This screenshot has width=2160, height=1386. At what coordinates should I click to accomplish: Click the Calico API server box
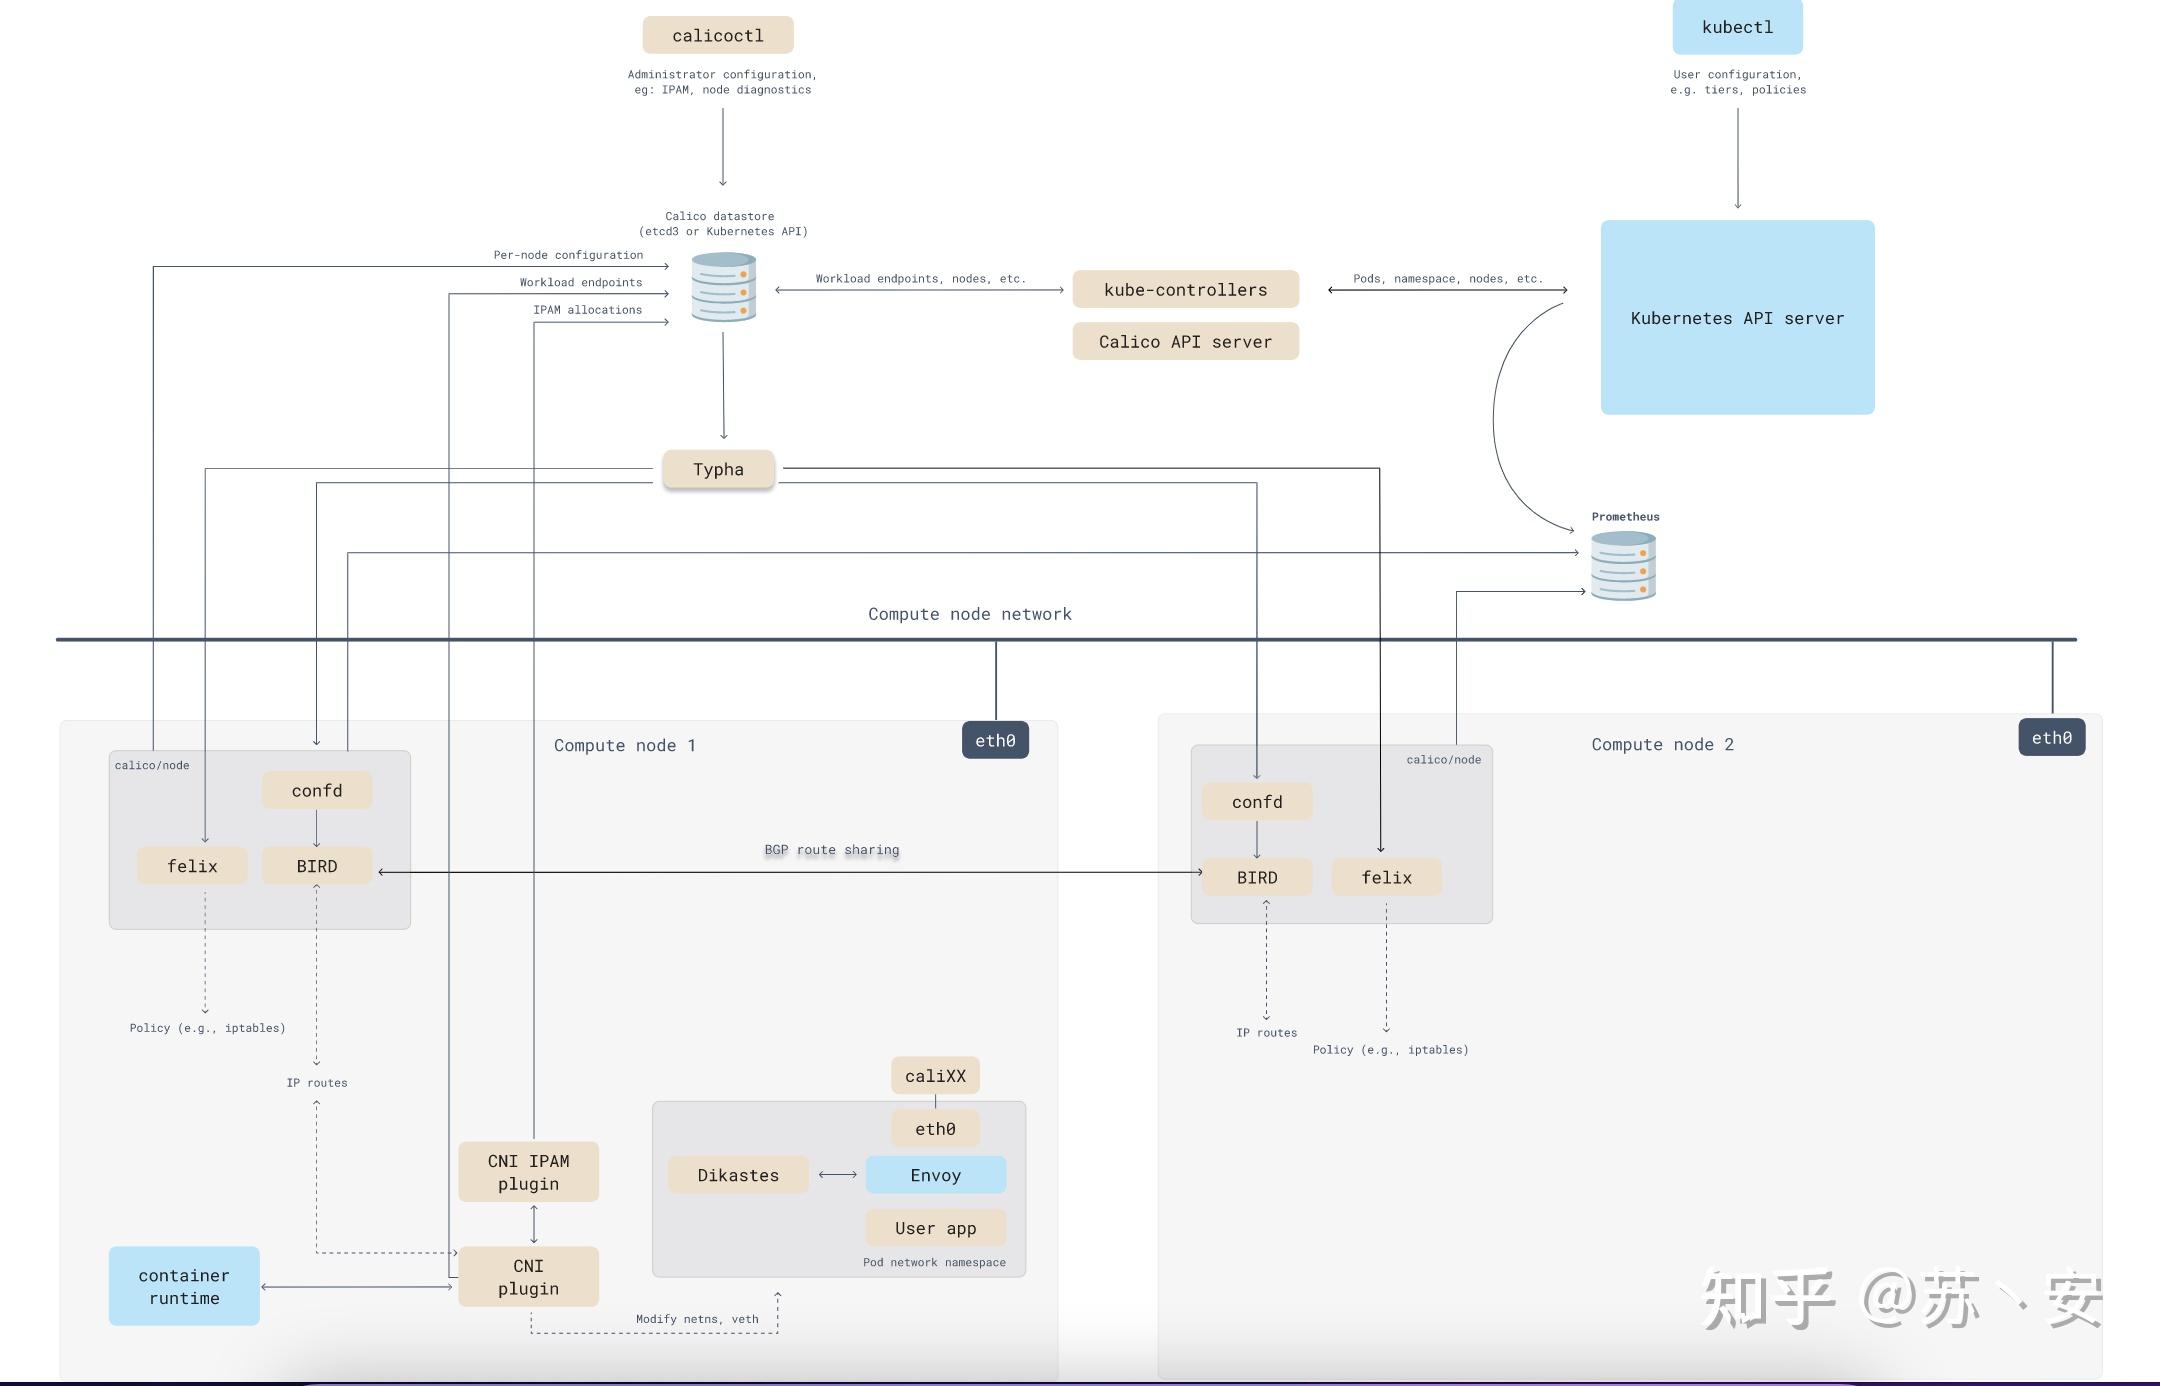point(1185,341)
